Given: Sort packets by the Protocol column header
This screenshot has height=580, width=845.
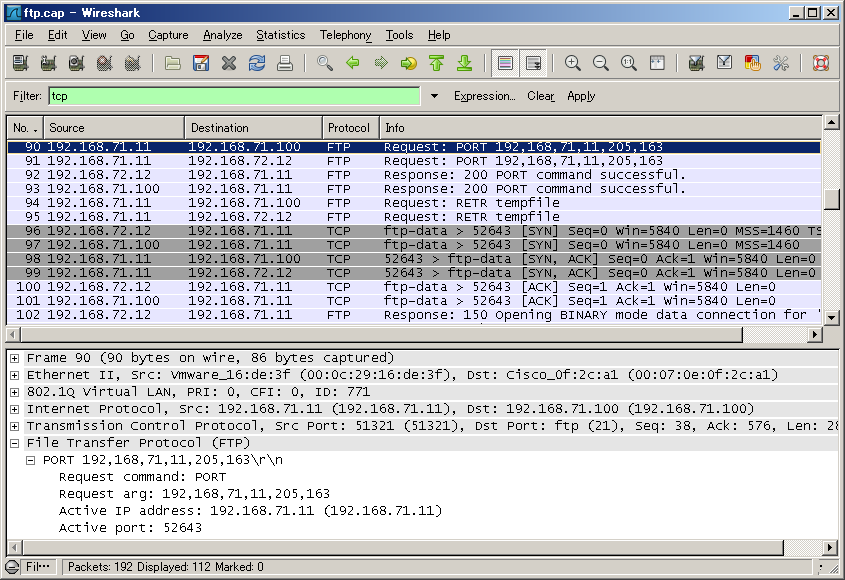Looking at the screenshot, I should pos(350,128).
